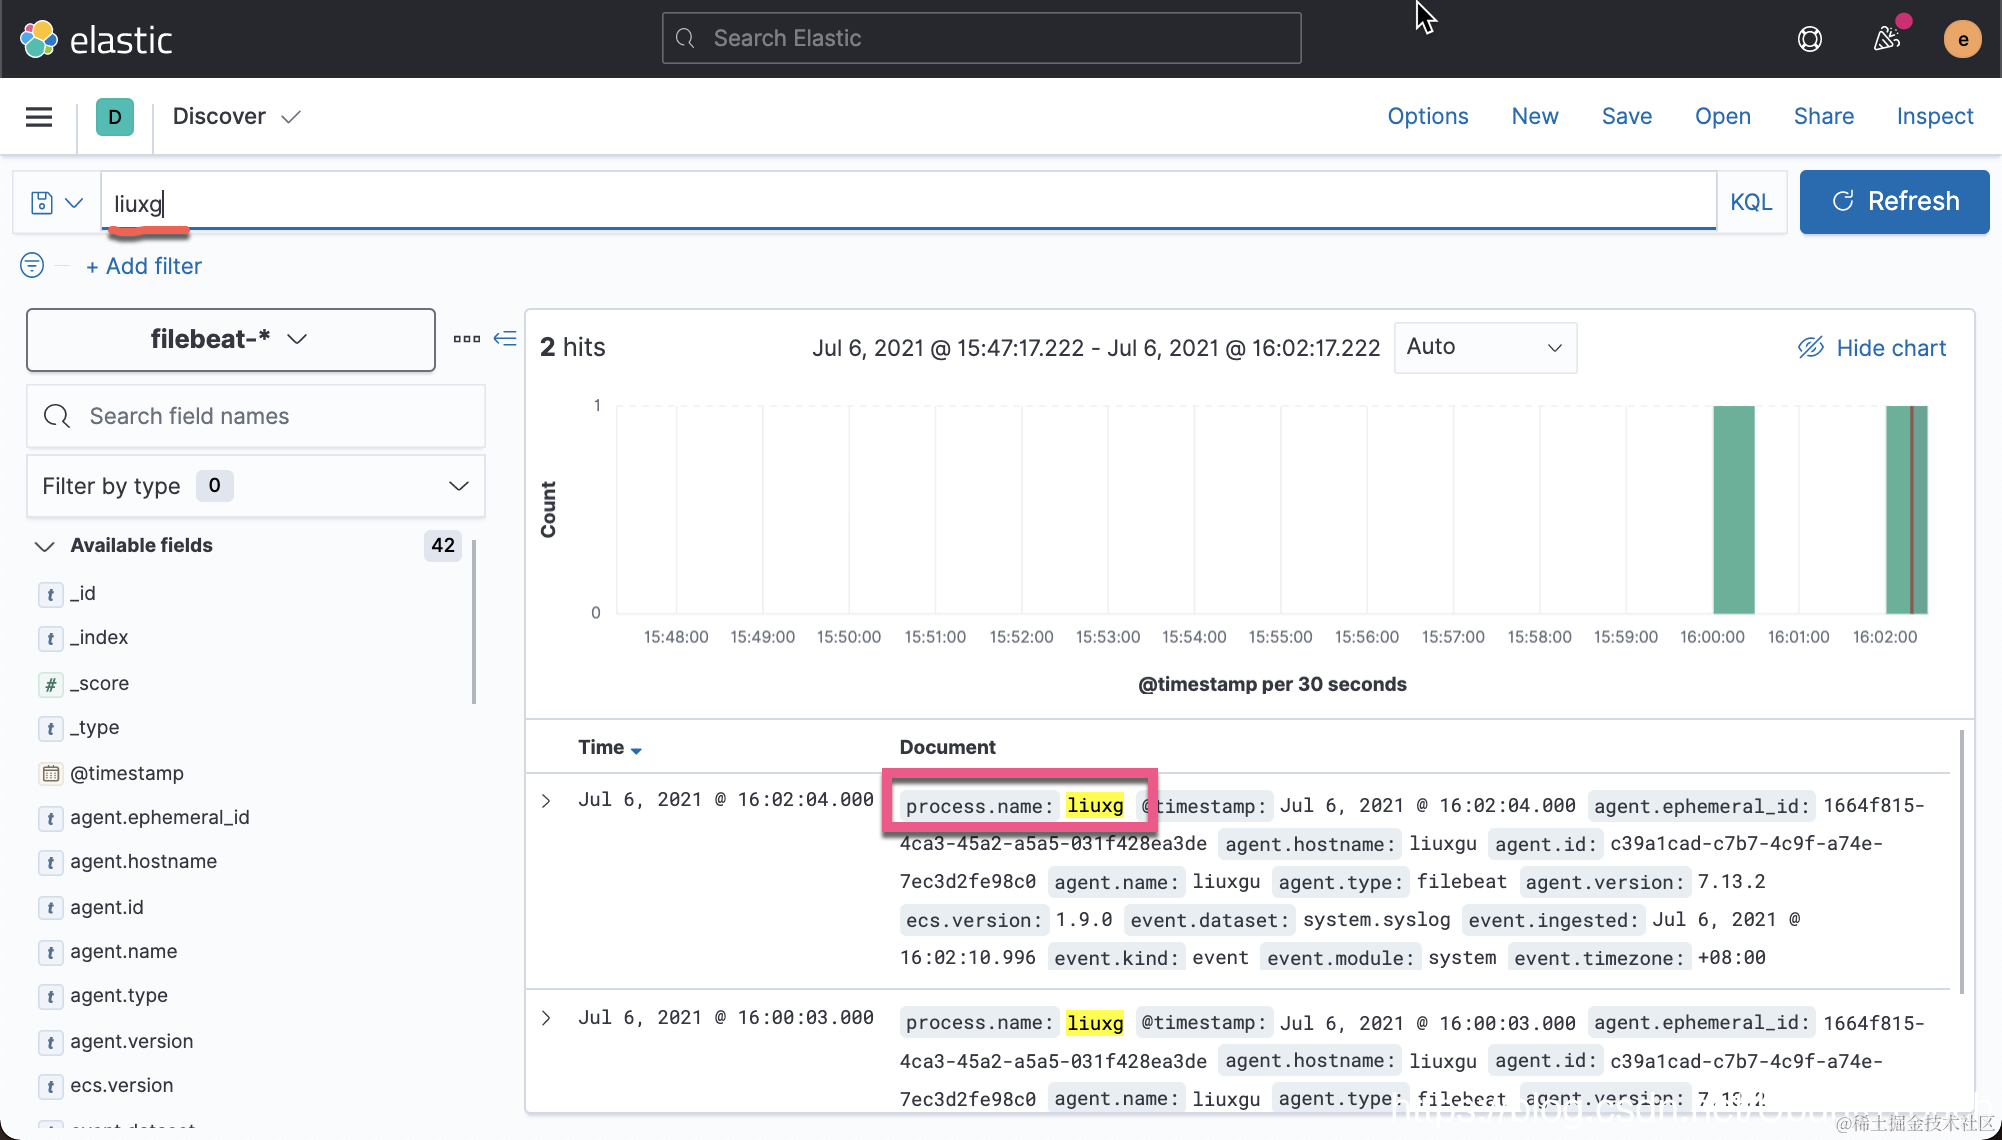Open the hamburger navigation menu
This screenshot has height=1140, width=2002.
point(39,117)
